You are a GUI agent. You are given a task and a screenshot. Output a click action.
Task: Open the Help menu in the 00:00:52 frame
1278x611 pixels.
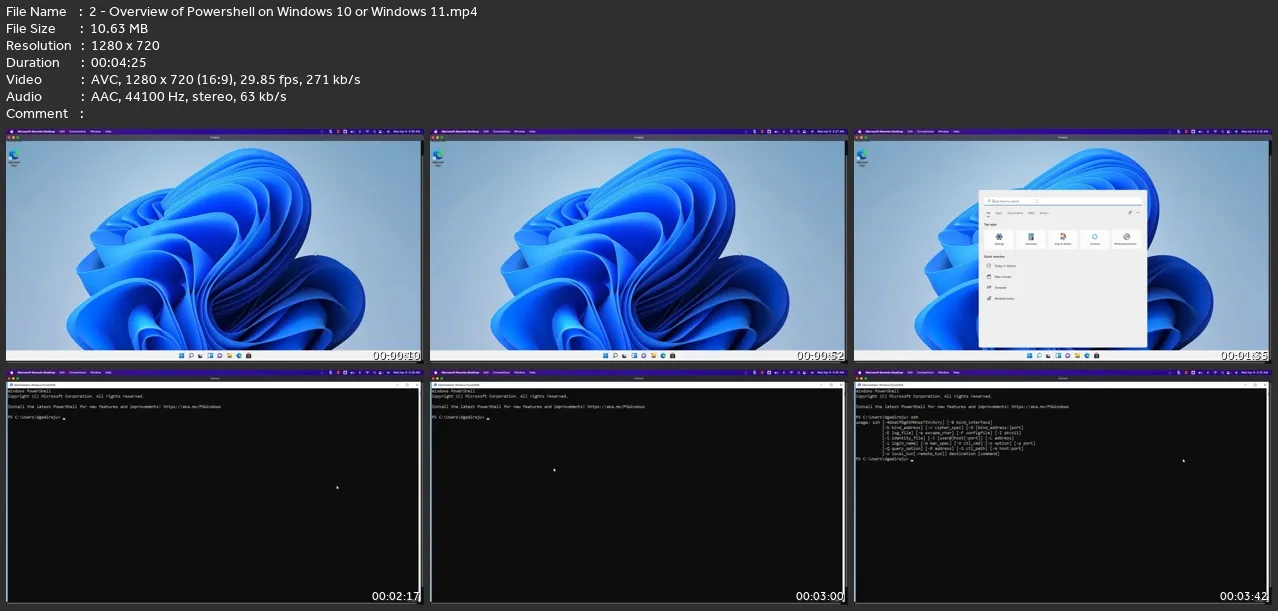(x=532, y=132)
